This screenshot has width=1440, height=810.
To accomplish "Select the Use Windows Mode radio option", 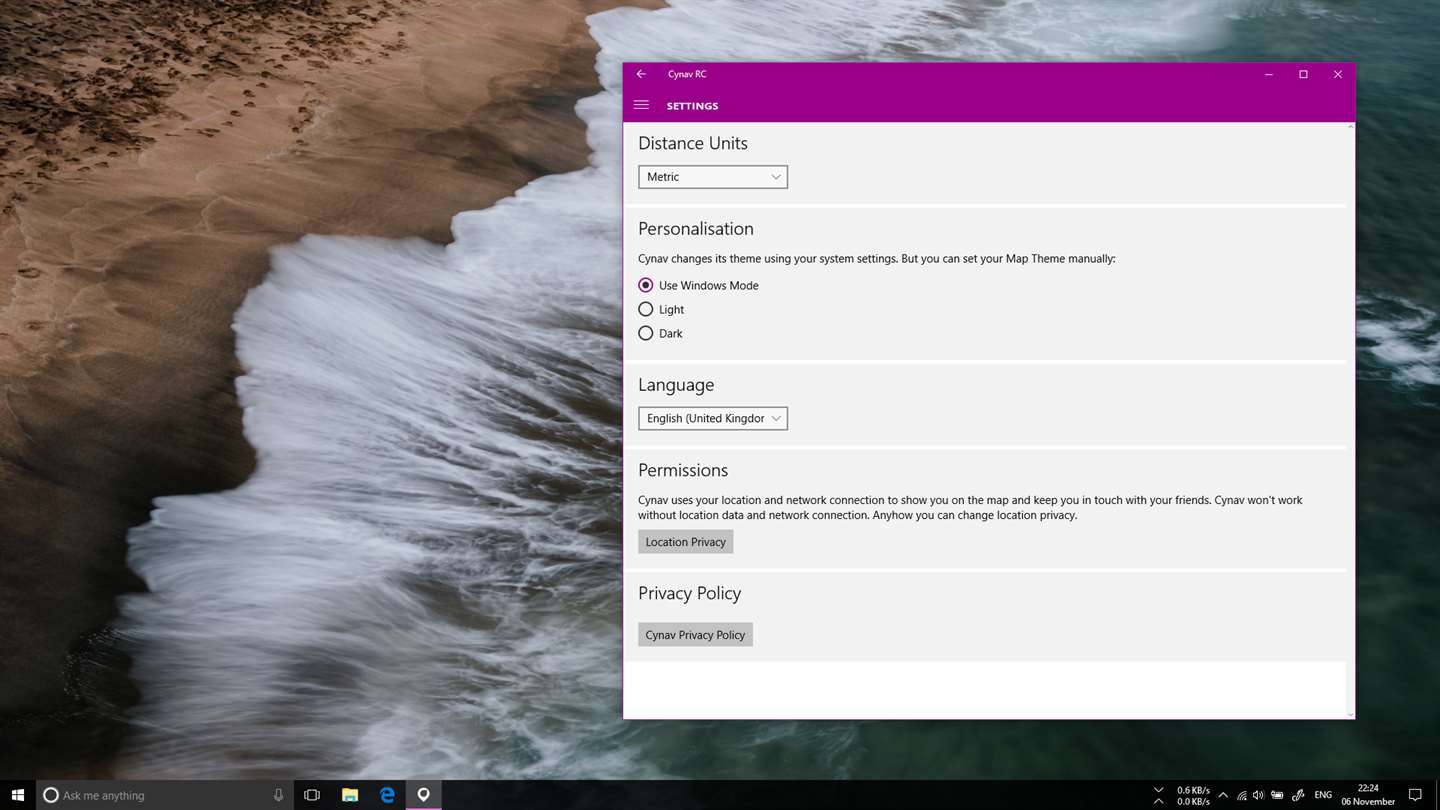I will tap(698, 285).
